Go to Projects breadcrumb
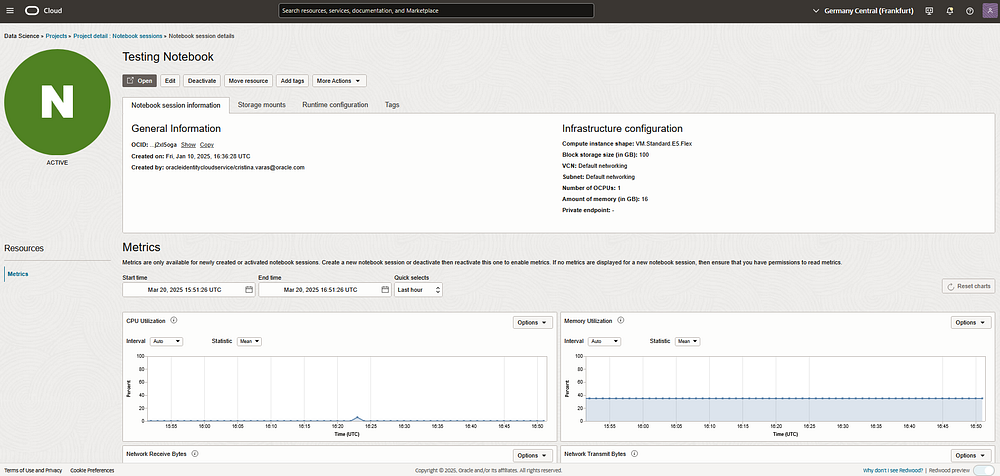1000x476 pixels. click(x=56, y=36)
